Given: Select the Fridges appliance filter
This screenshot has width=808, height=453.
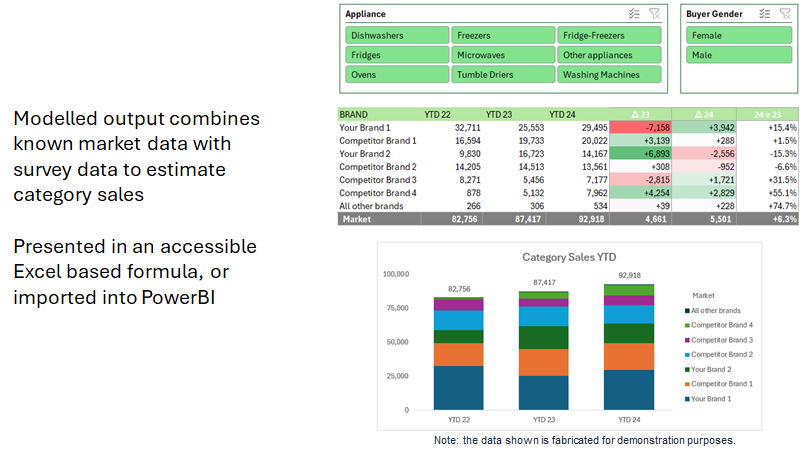Looking at the screenshot, I should (x=397, y=55).
